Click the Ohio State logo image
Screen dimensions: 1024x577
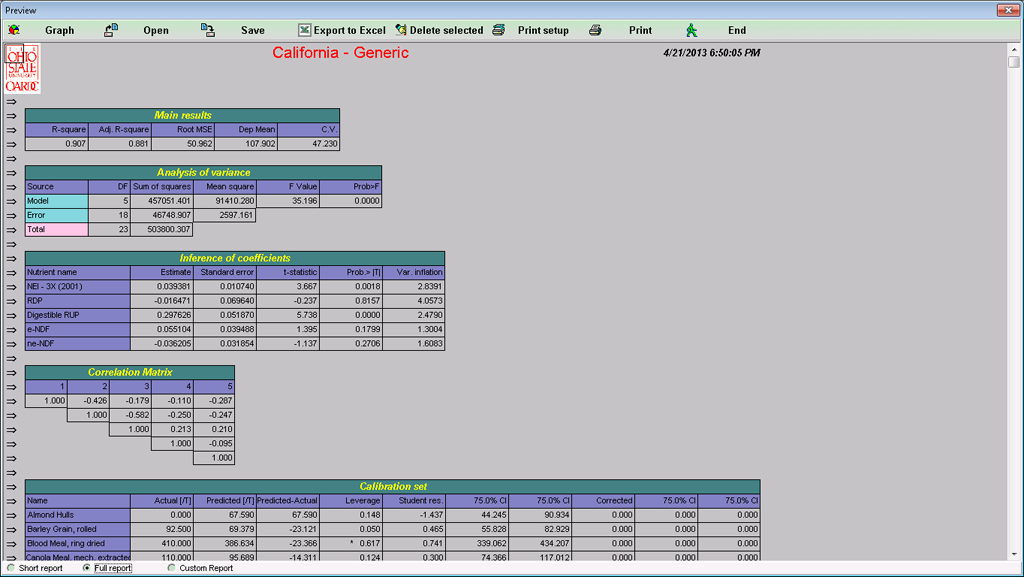click(22, 68)
